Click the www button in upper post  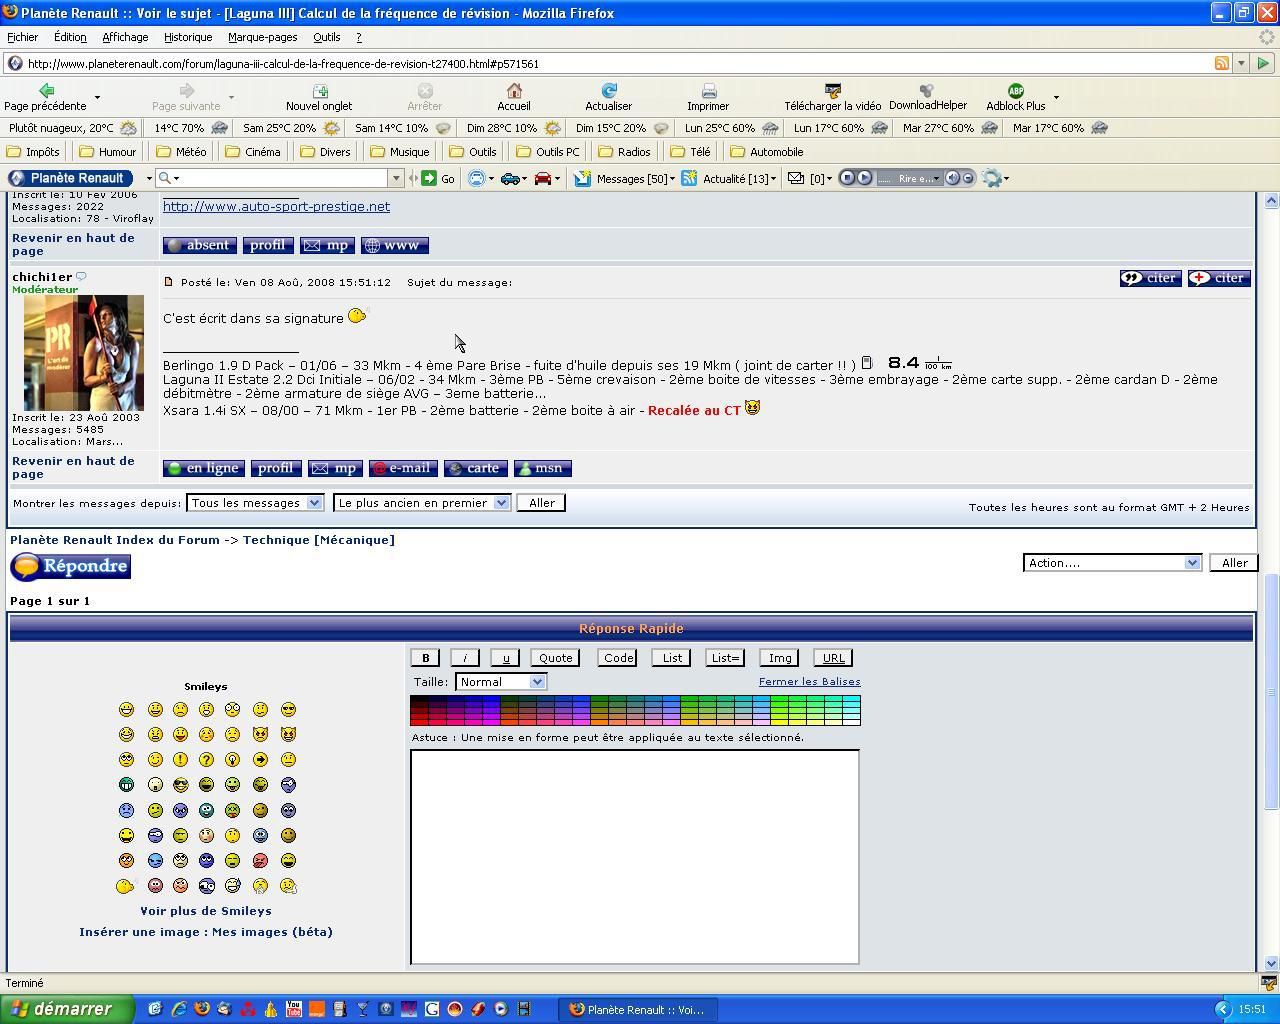click(x=394, y=245)
